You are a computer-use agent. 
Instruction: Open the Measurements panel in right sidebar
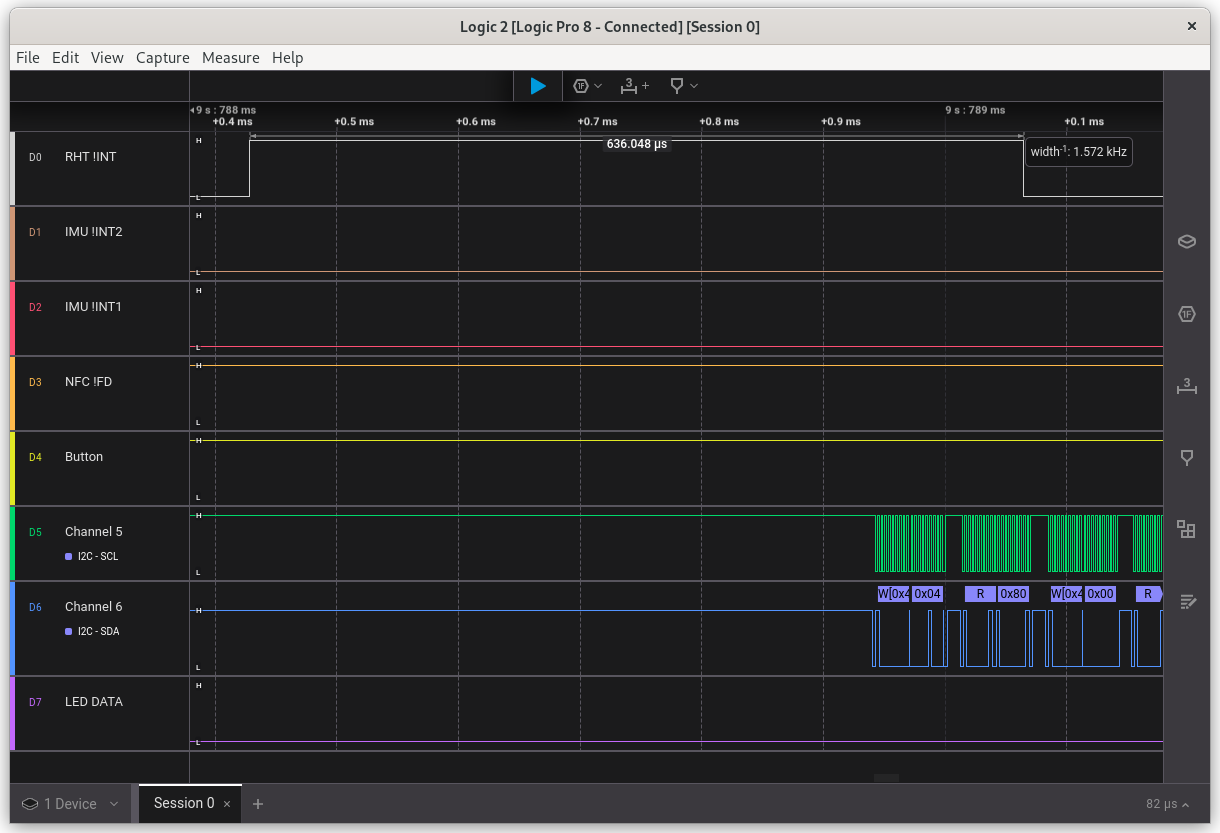[1187, 387]
